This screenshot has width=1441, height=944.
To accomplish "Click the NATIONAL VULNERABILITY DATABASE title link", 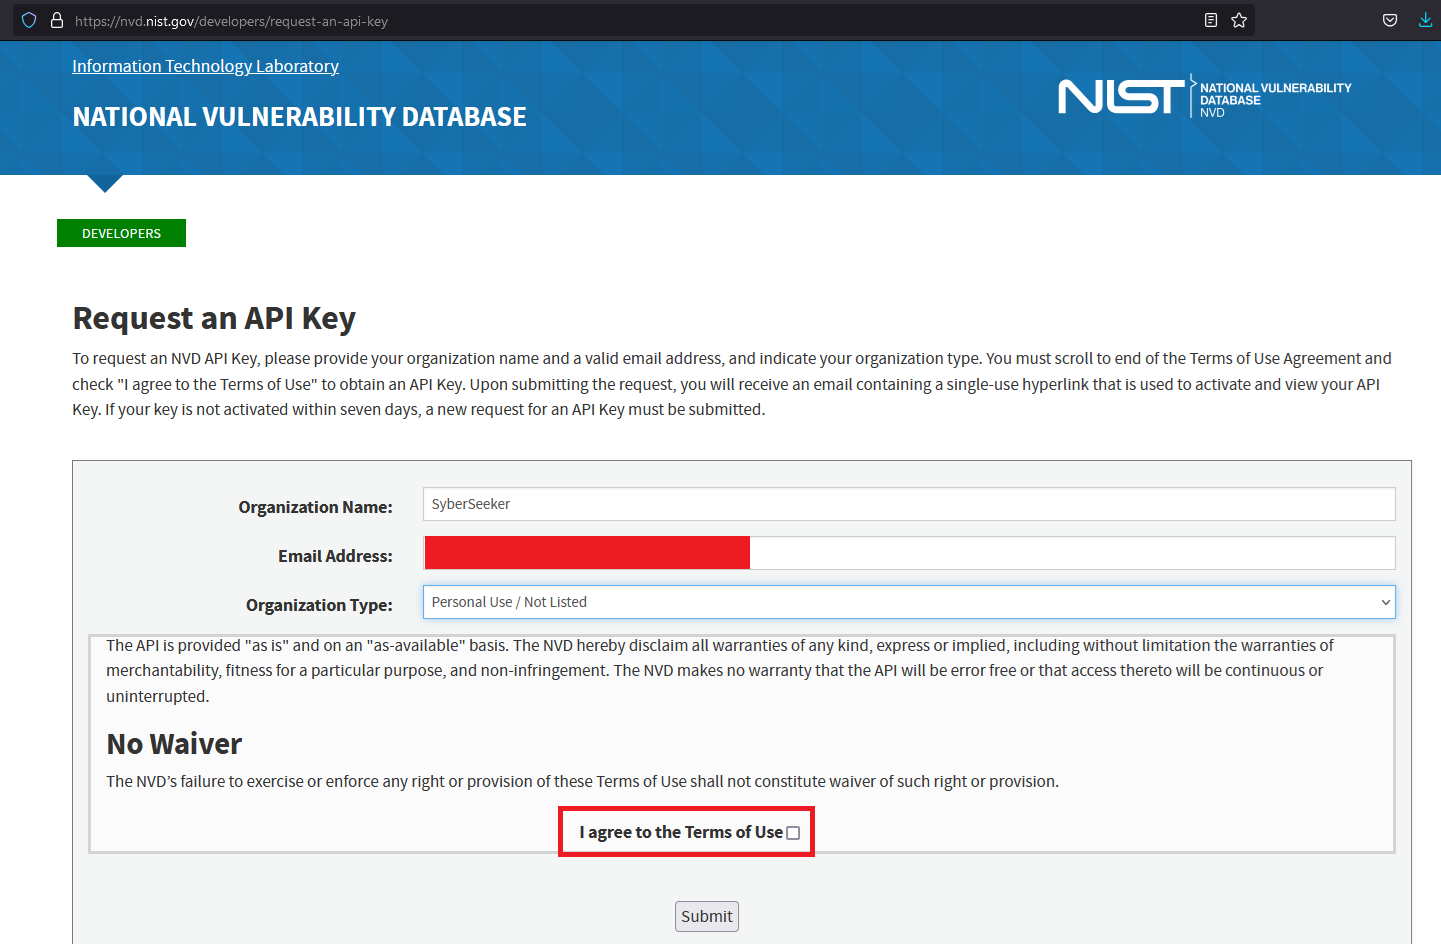I will [299, 117].
